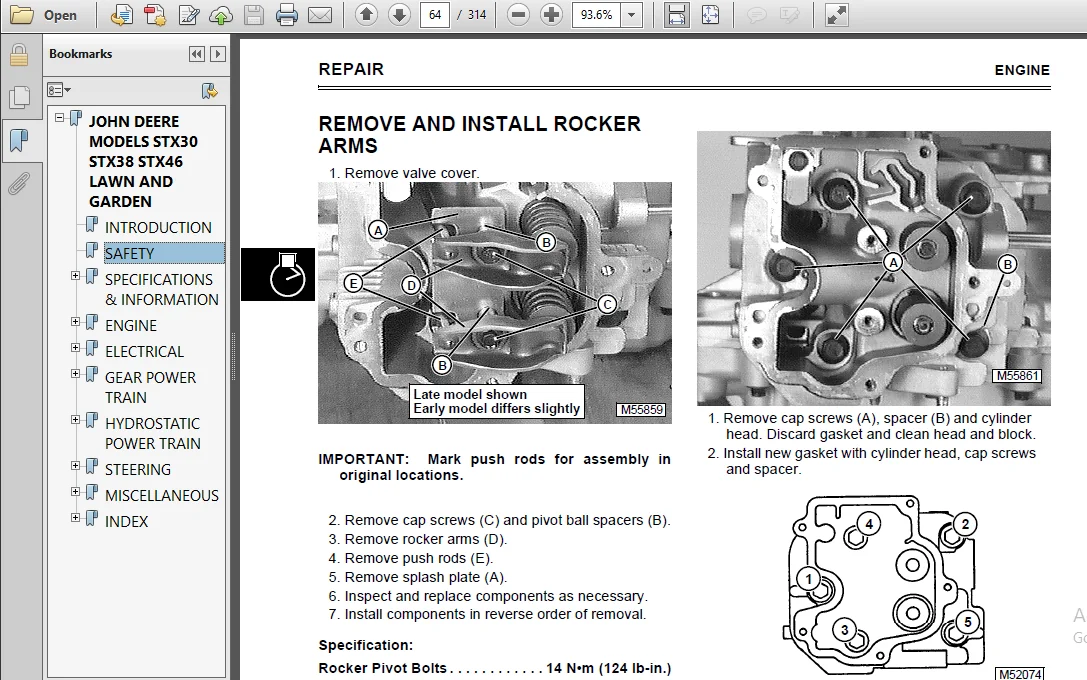
Task: Print the document with printer icon
Action: click(x=286, y=15)
